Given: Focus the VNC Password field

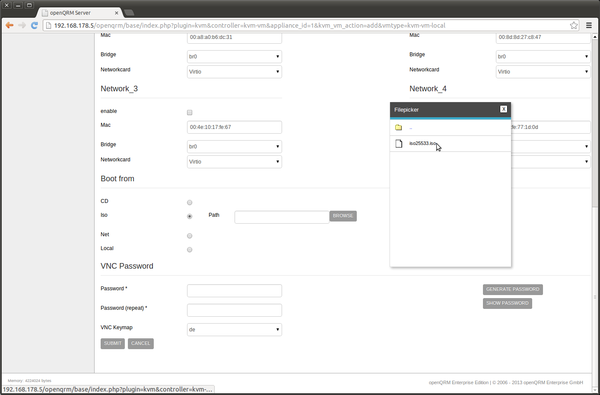Looking at the screenshot, I should pyautogui.click(x=234, y=291).
